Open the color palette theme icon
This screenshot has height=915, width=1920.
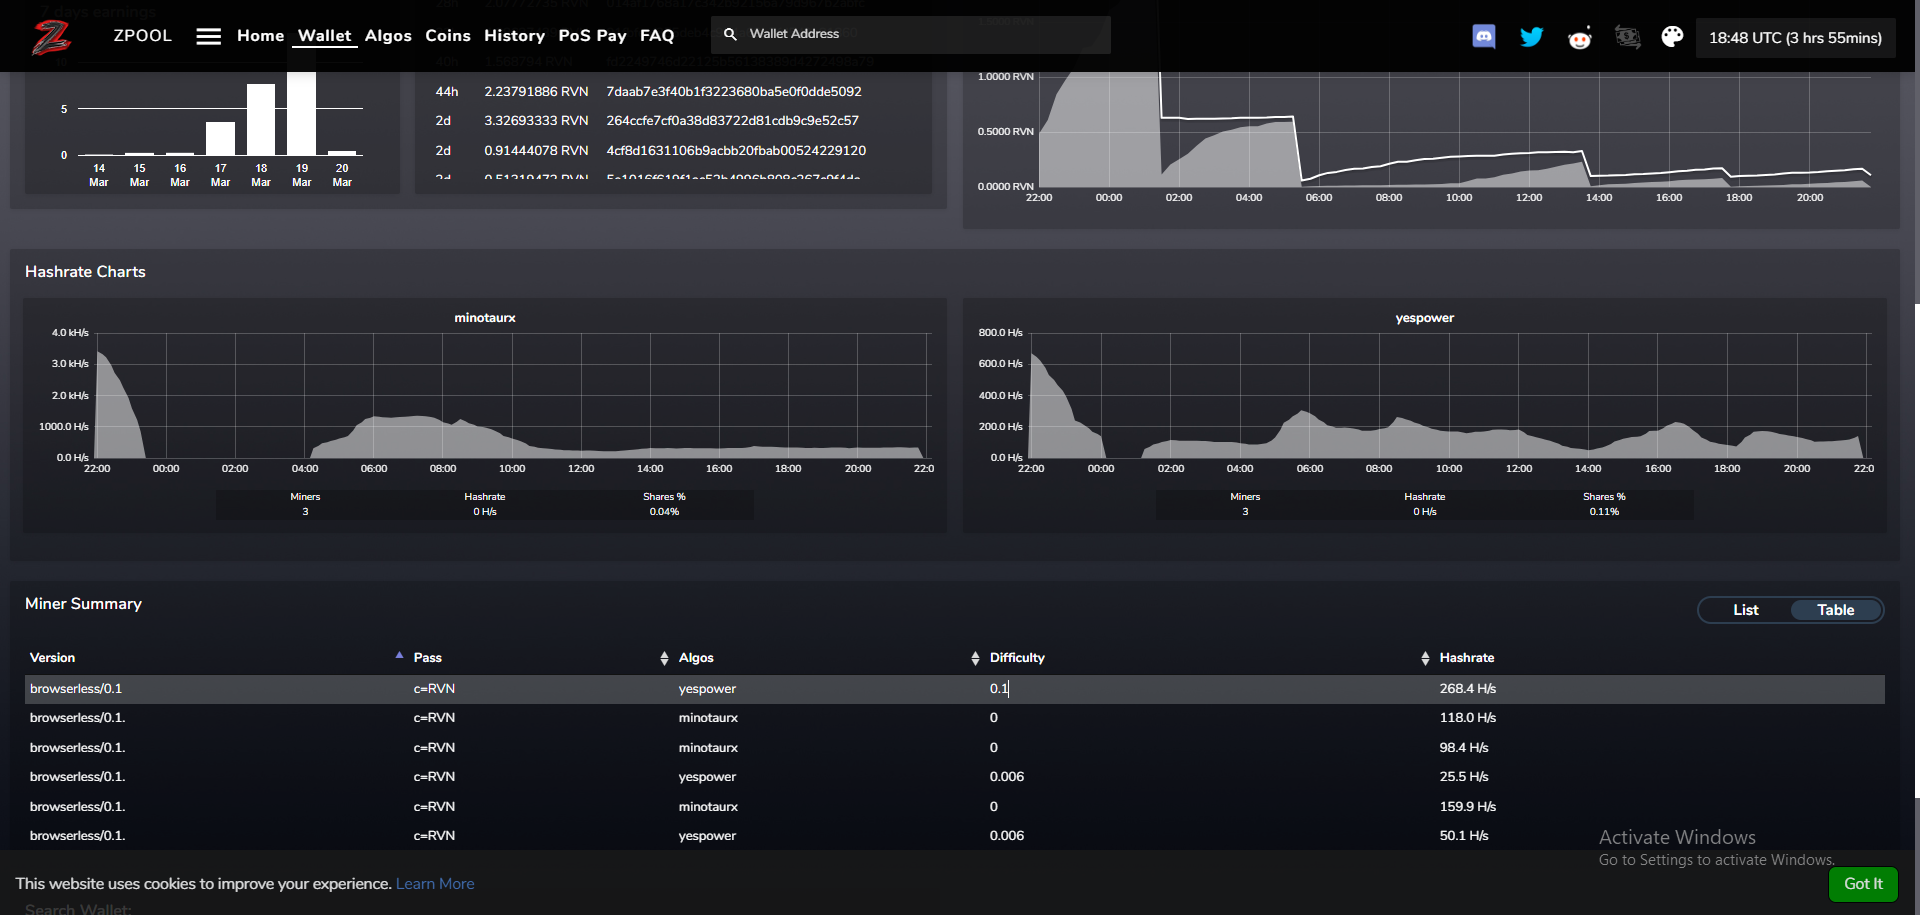(x=1672, y=37)
